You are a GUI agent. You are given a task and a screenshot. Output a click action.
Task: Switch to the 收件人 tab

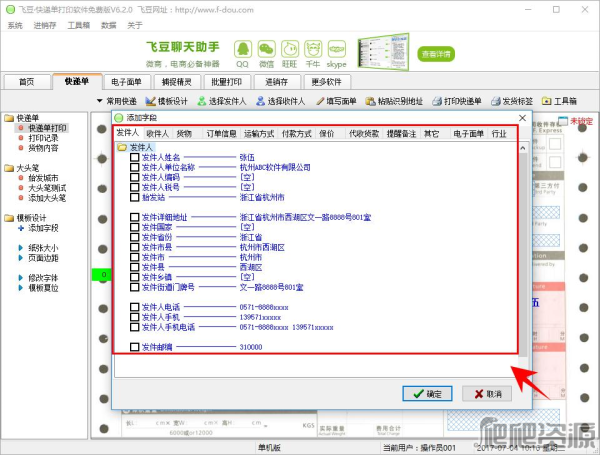click(x=157, y=134)
